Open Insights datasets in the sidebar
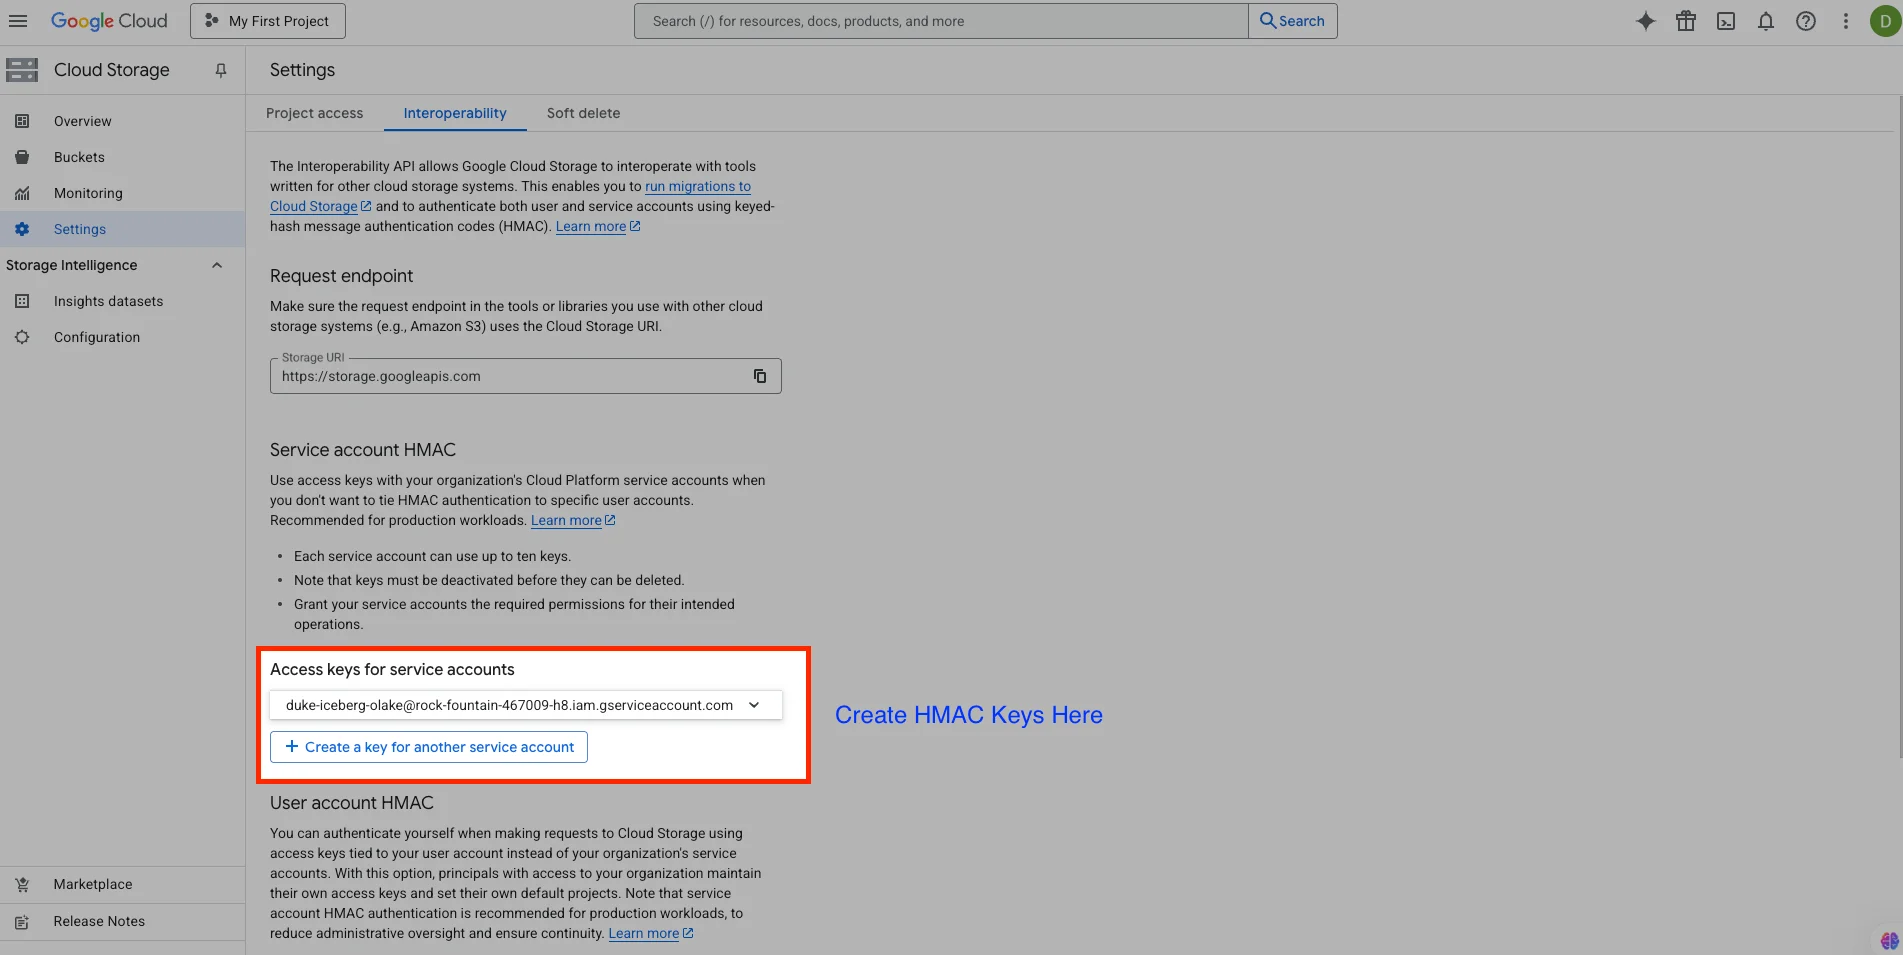Viewport: 1903px width, 955px height. tap(108, 301)
